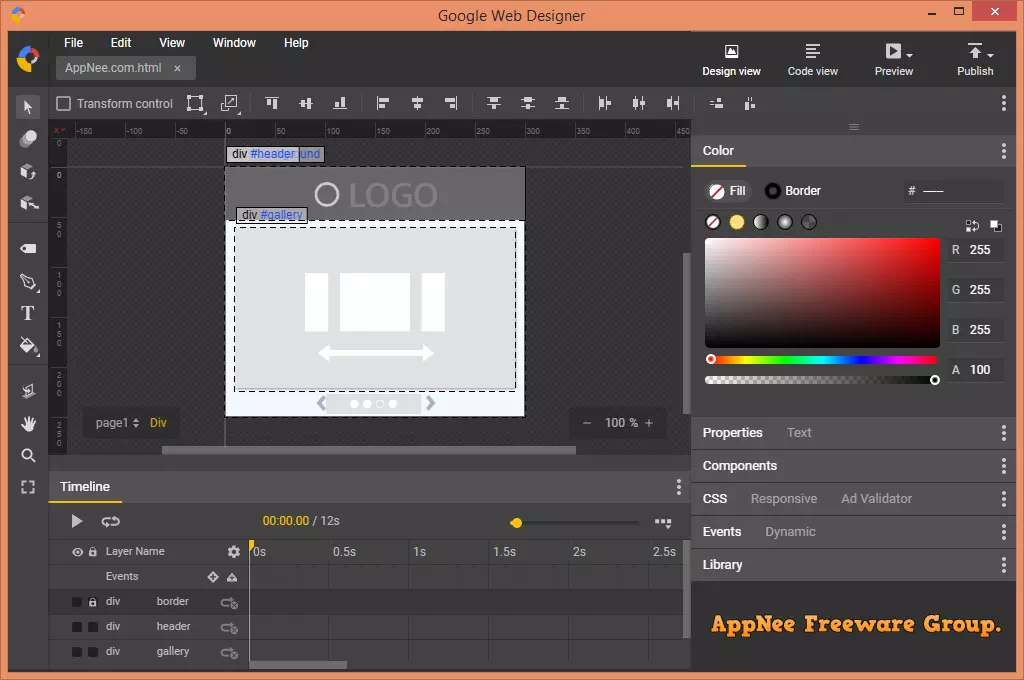Select the Tag tool
This screenshot has height=680, width=1024.
coord(27,248)
